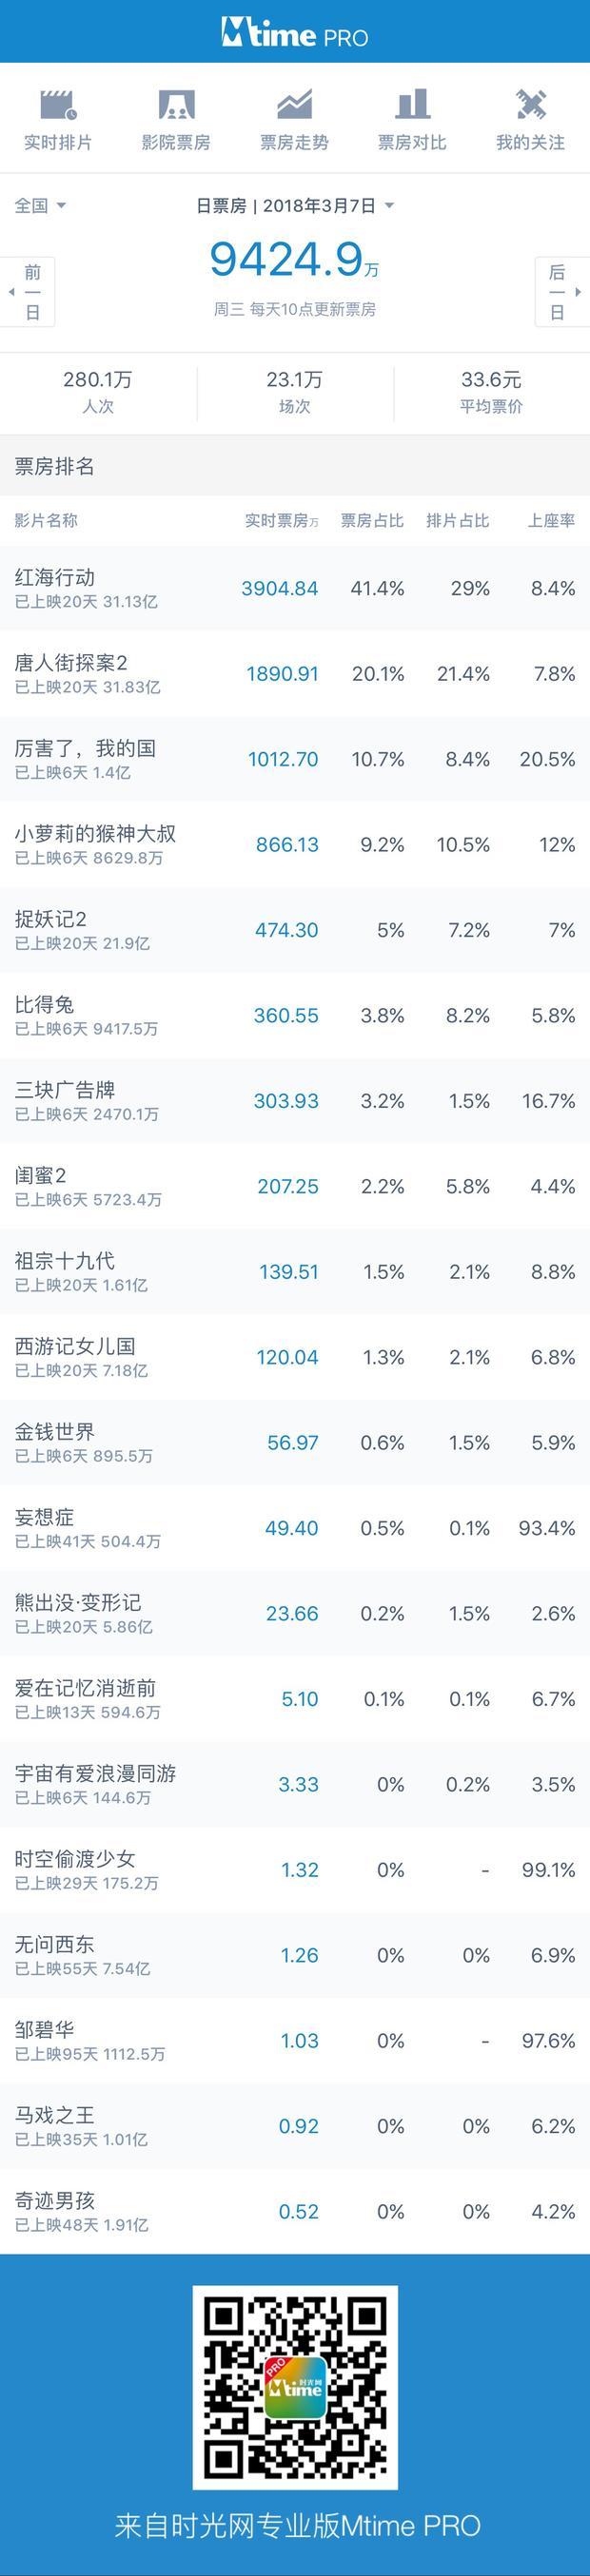Sort by 实时票房 column header
This screenshot has height=2576, width=590.
coord(281,520)
